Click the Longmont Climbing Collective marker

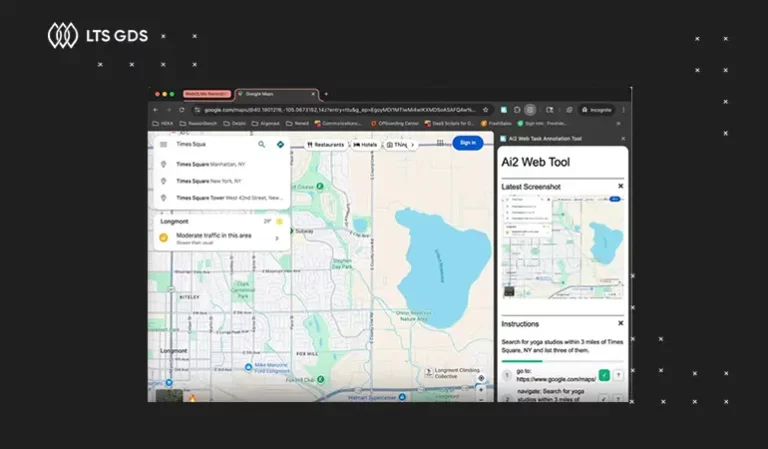429,372
